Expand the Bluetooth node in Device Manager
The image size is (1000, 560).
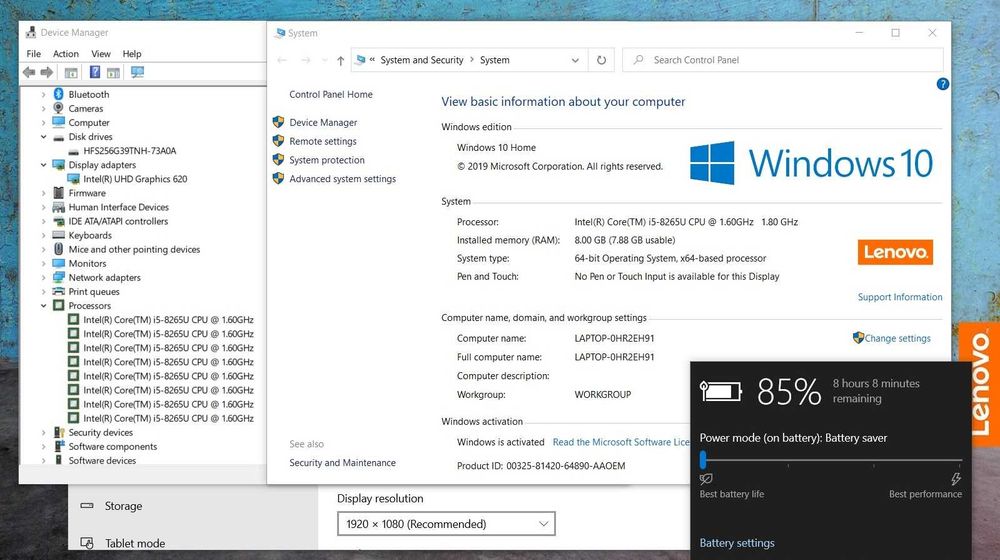tap(43, 94)
